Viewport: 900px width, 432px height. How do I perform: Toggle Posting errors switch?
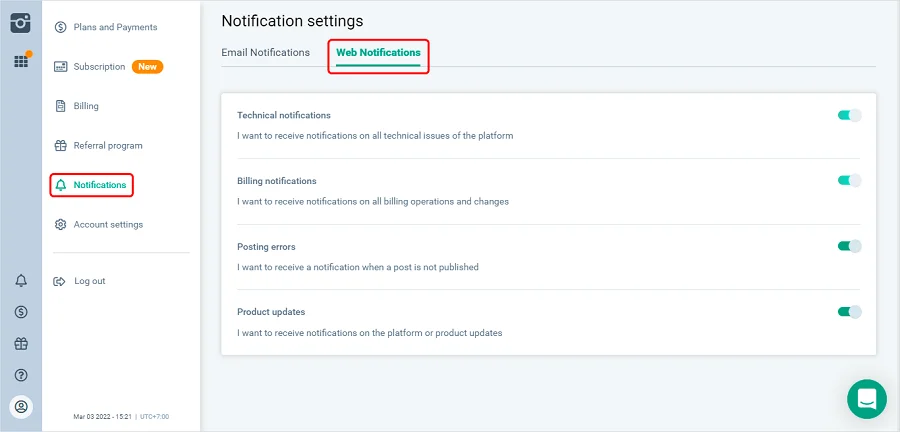849,246
